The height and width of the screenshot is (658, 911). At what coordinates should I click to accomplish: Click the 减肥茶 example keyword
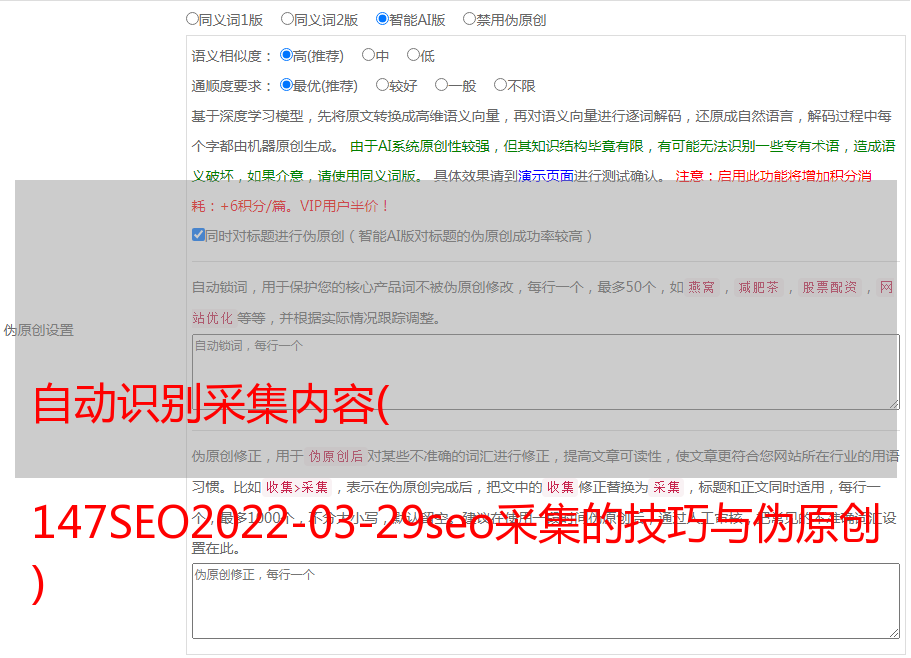[x=758, y=287]
